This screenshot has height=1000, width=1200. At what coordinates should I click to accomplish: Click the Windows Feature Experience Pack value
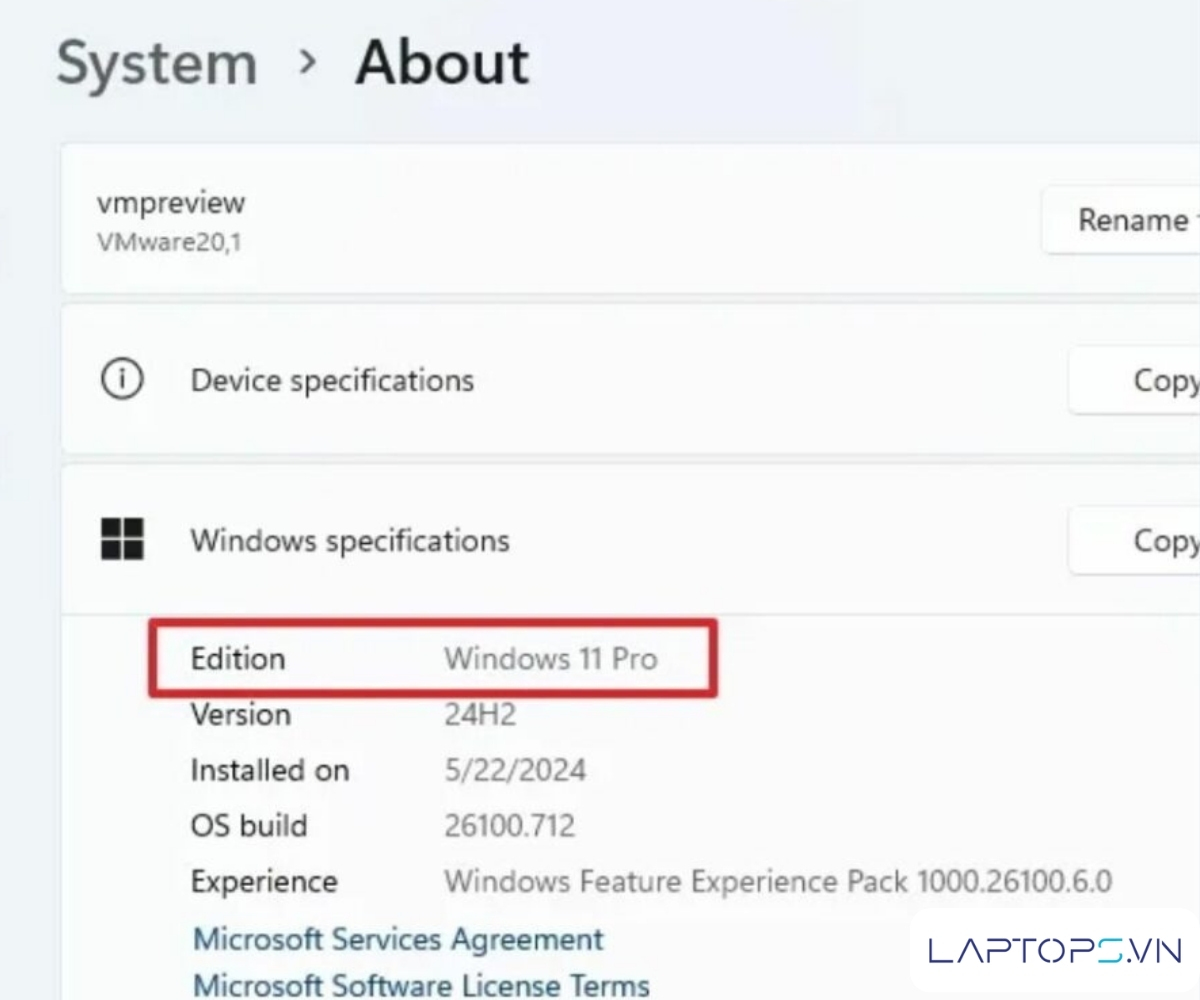click(x=778, y=882)
